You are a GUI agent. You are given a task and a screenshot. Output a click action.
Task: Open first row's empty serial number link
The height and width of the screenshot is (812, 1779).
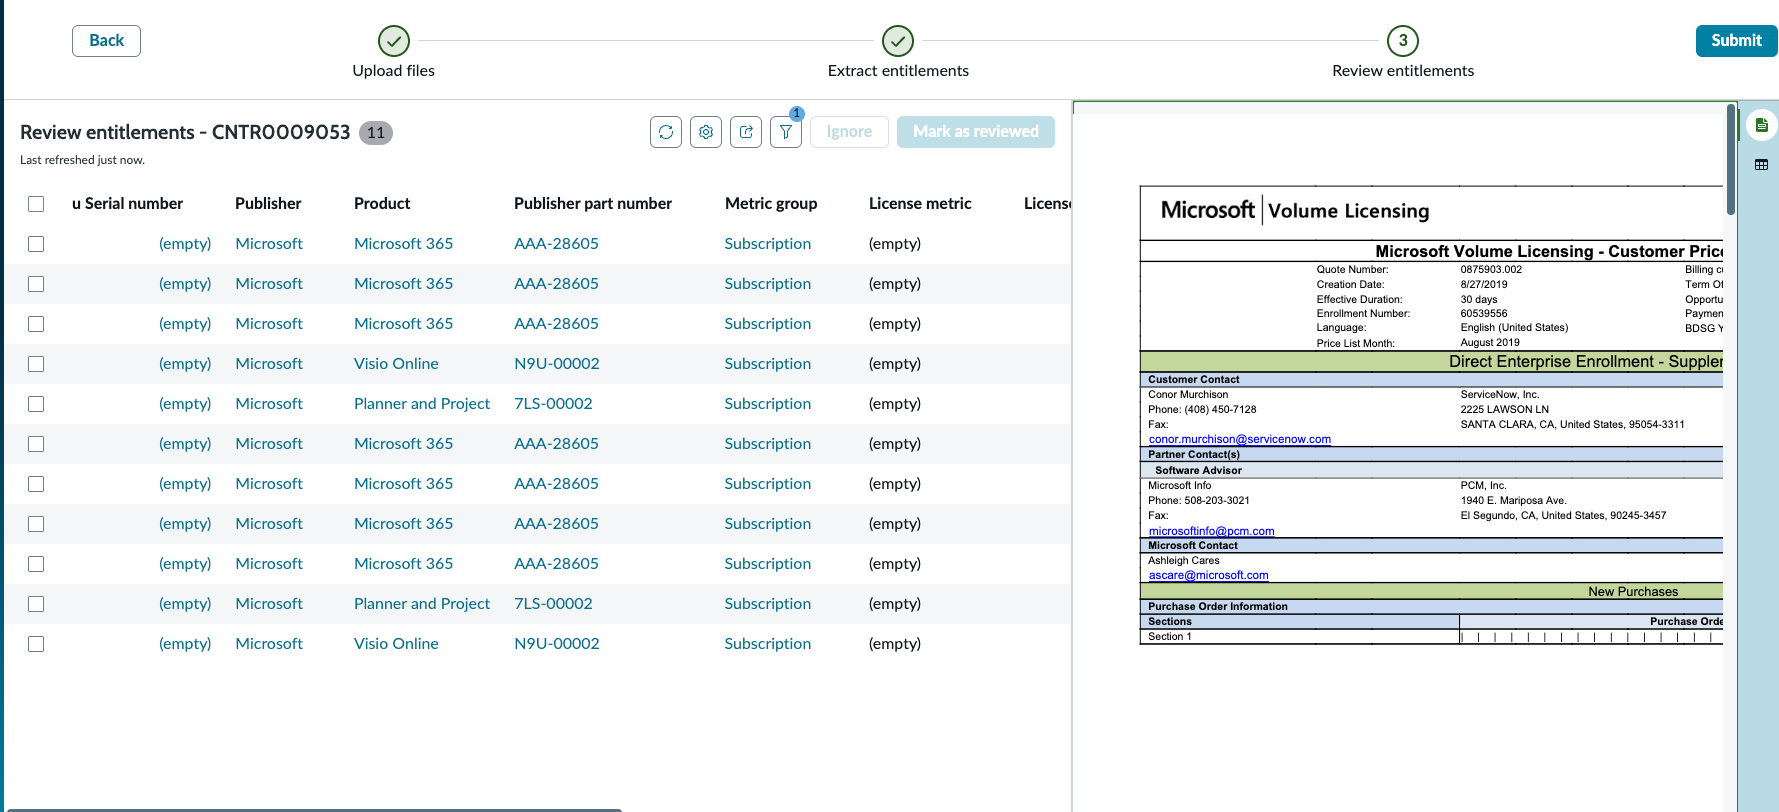(x=185, y=244)
